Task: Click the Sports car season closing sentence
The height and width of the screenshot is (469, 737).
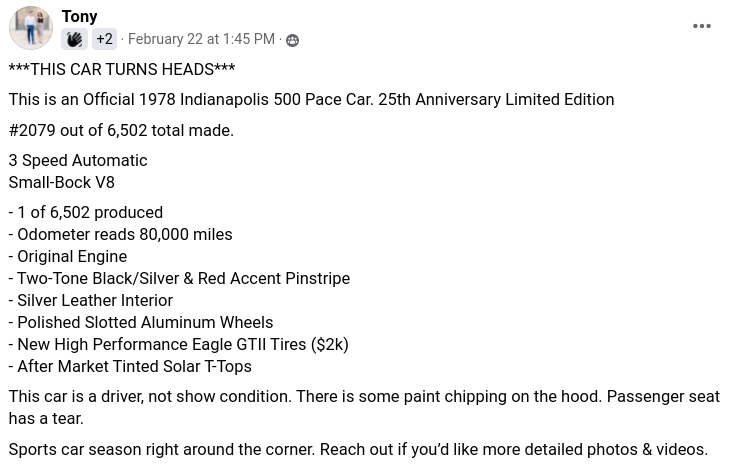Action: (358, 450)
